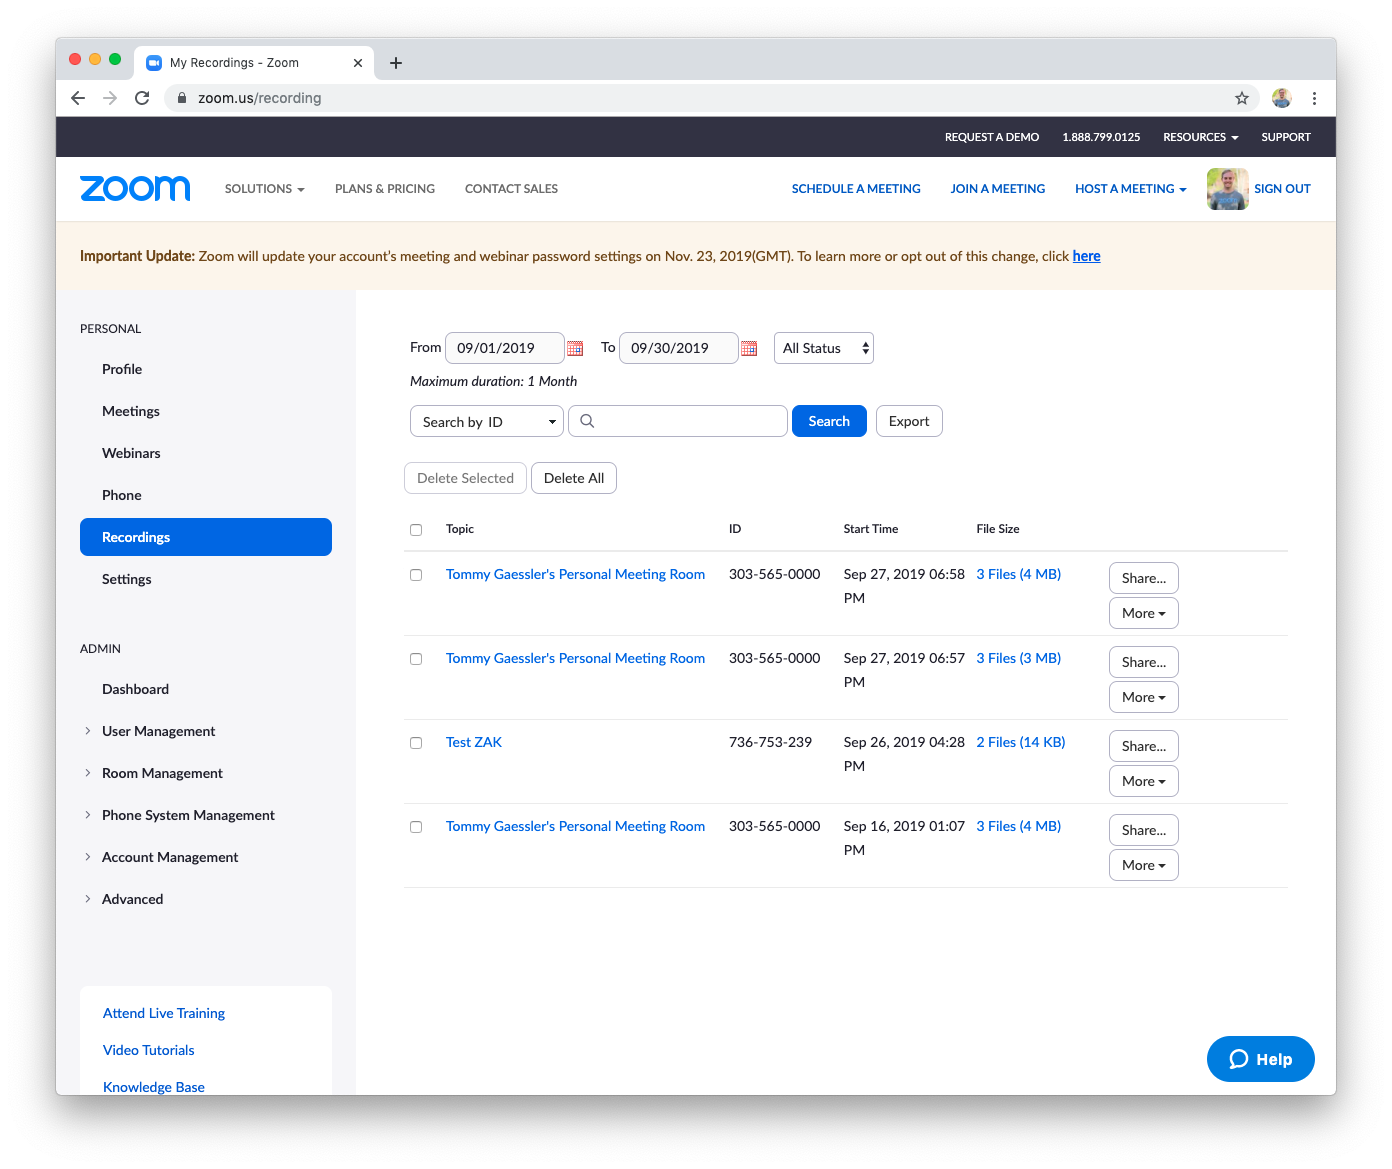Click the To date field

click(679, 348)
